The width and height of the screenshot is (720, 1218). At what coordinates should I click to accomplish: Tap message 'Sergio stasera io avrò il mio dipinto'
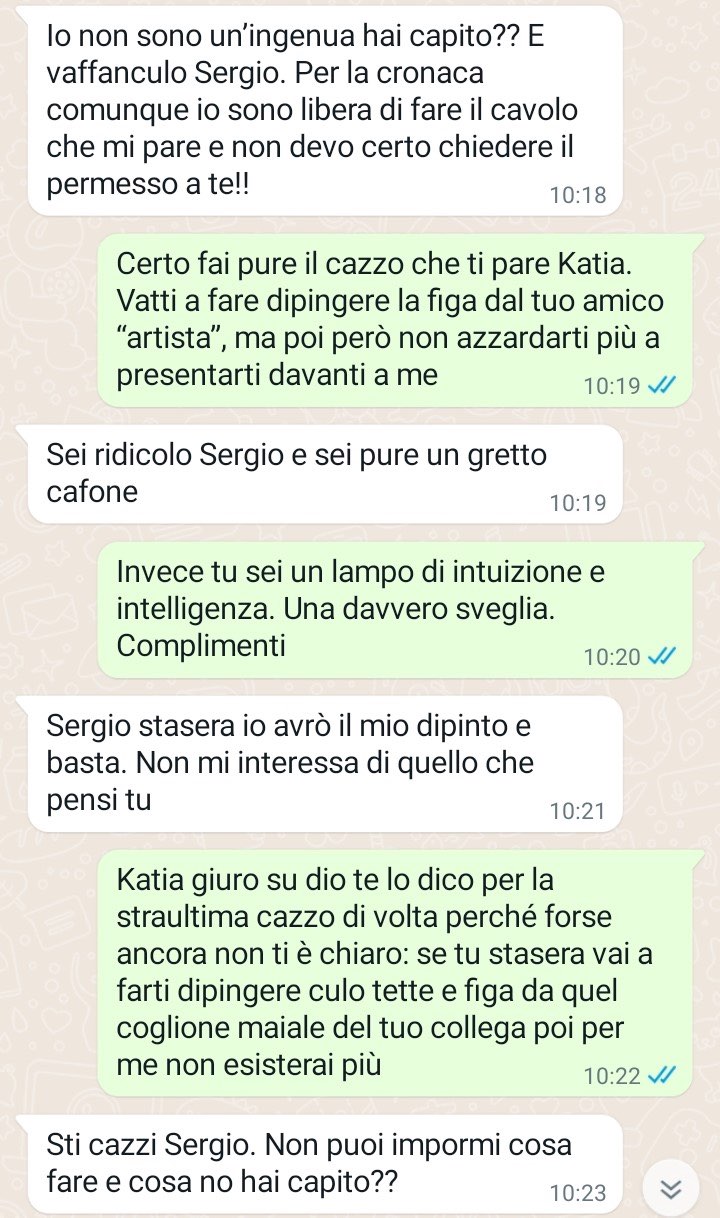325,764
